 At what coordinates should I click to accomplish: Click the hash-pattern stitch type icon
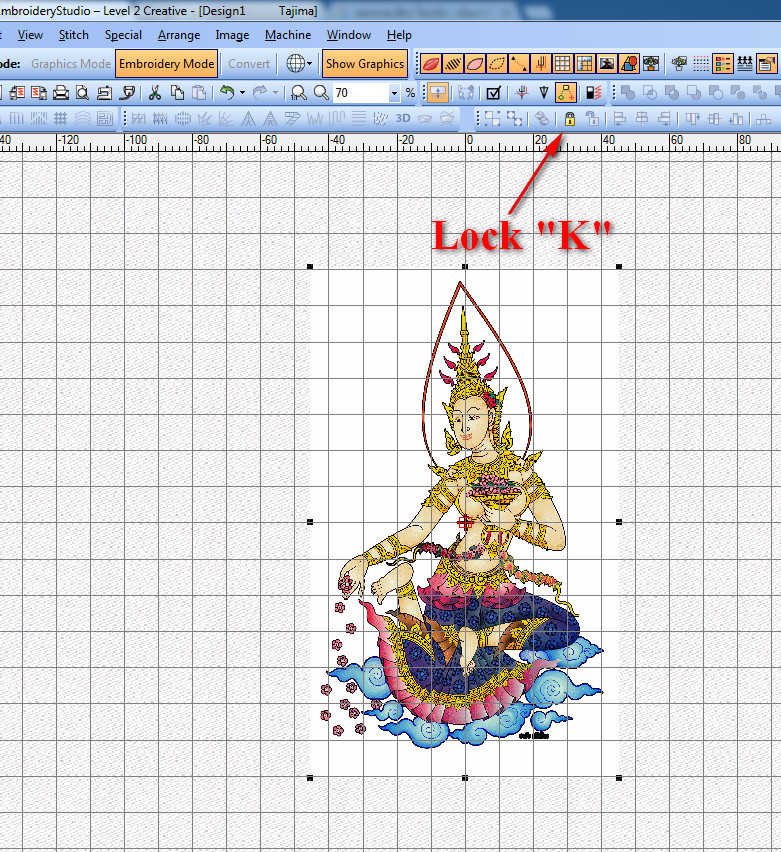[x=60, y=118]
